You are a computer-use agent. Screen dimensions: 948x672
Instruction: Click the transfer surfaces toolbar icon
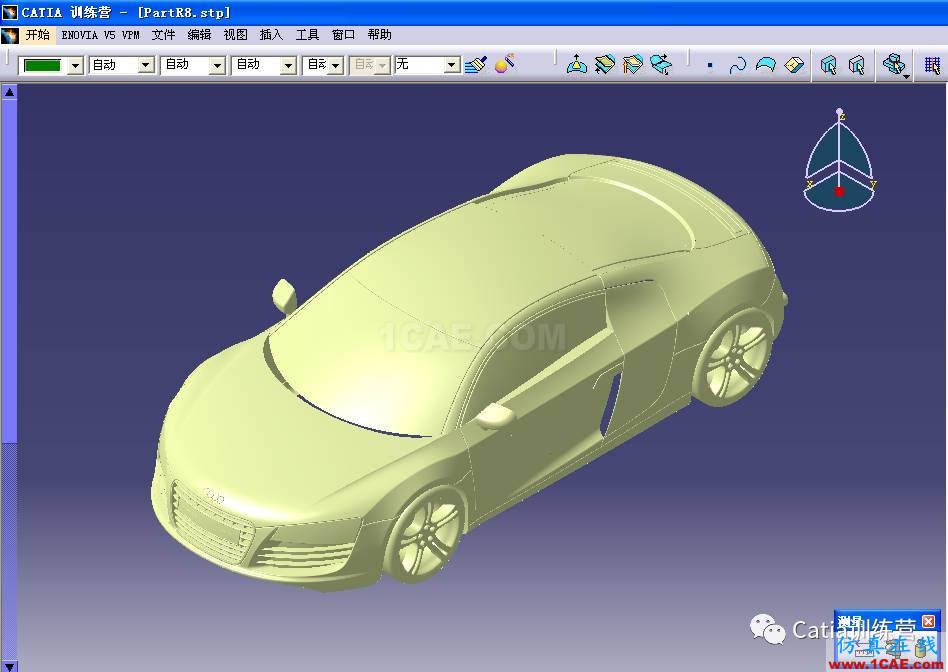coord(661,64)
